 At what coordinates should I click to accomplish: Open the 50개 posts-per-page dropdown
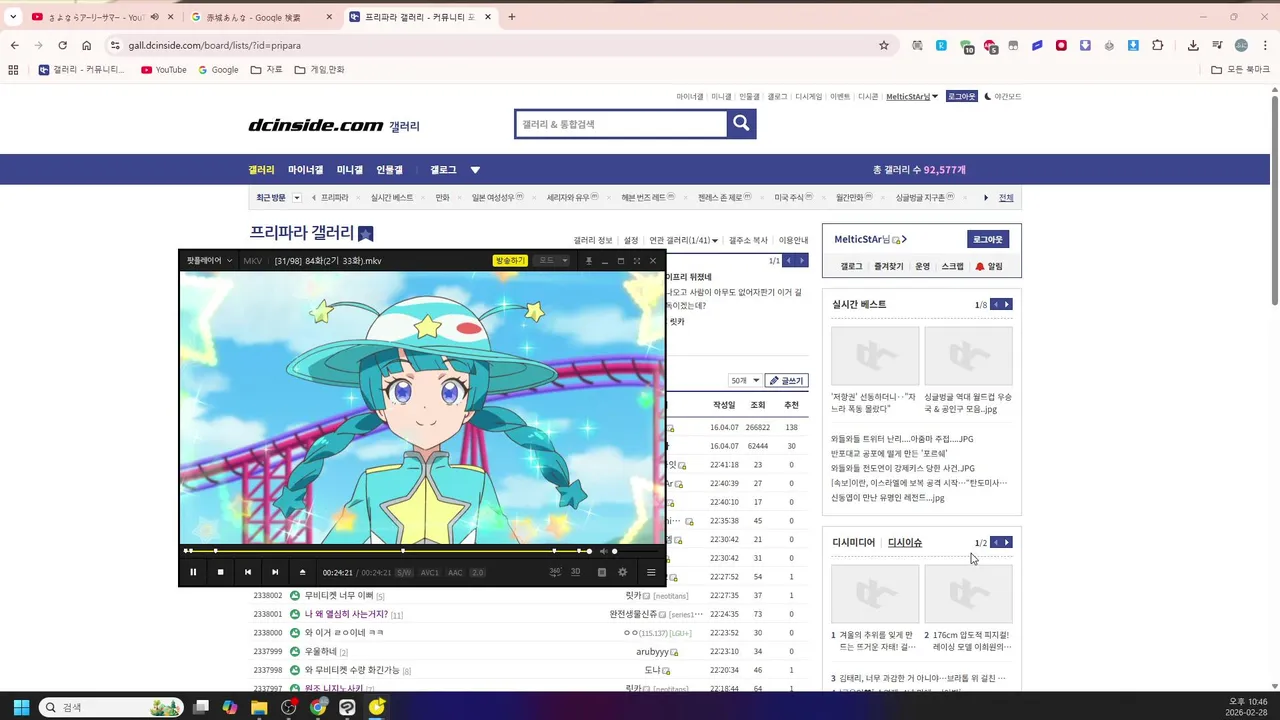[x=744, y=381]
